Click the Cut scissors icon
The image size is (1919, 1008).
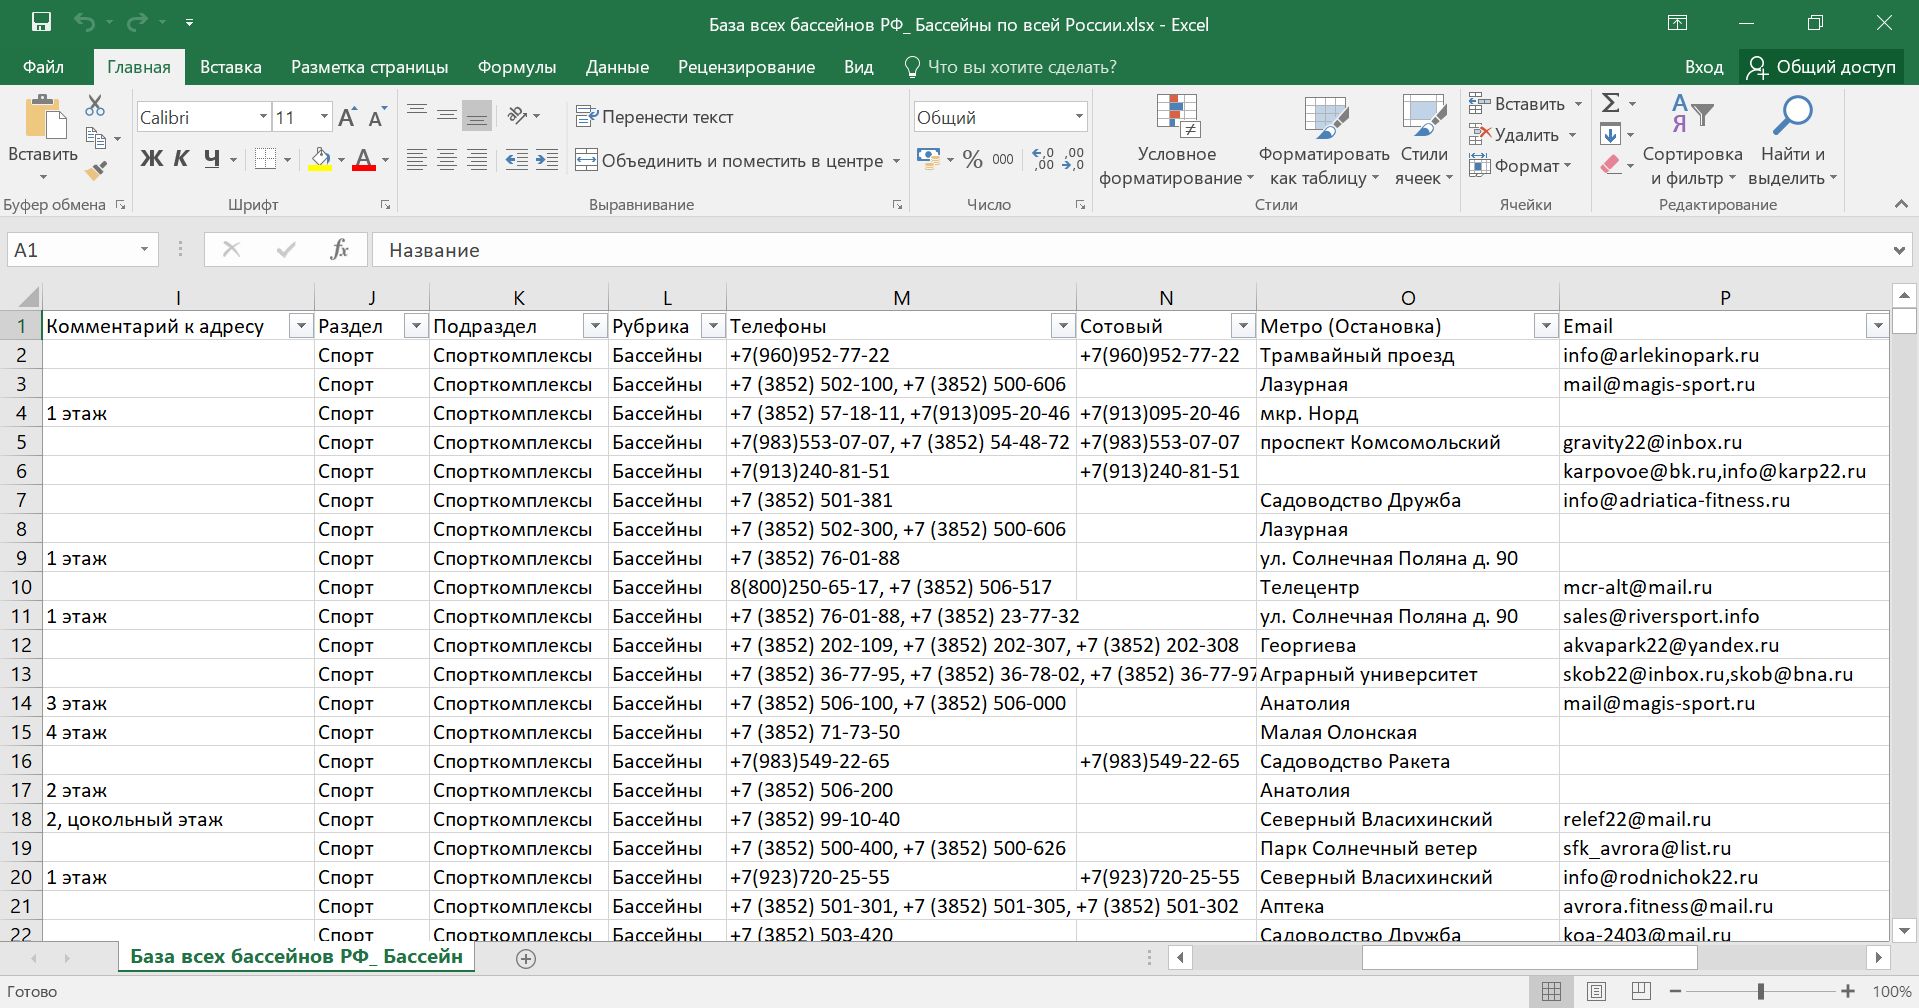click(95, 105)
